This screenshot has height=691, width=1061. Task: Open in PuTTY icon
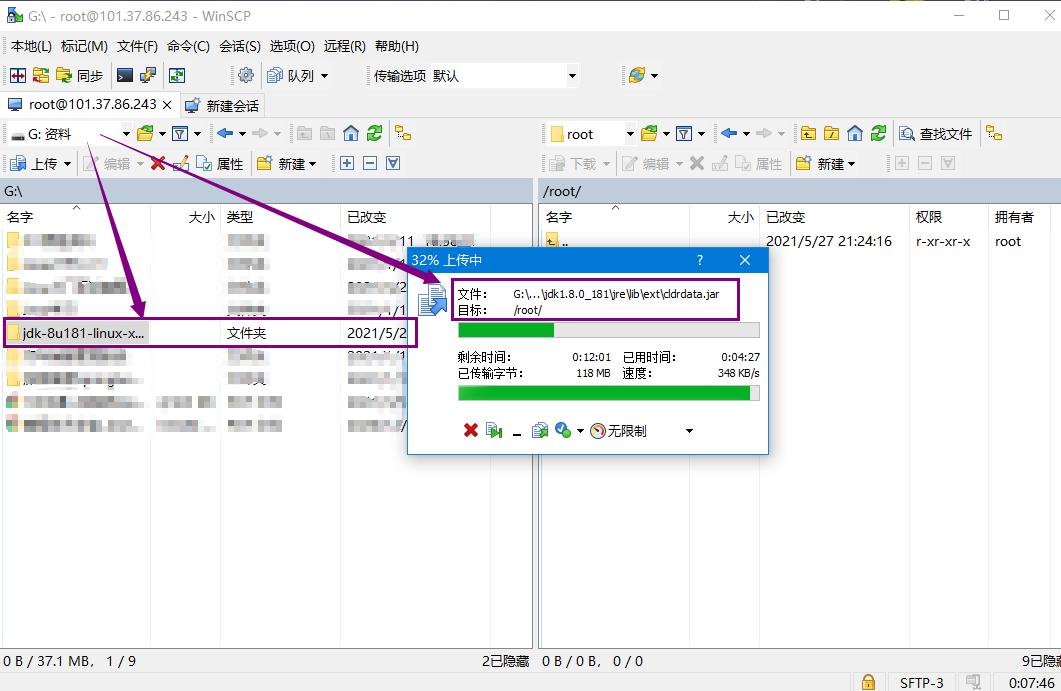click(x=148, y=75)
